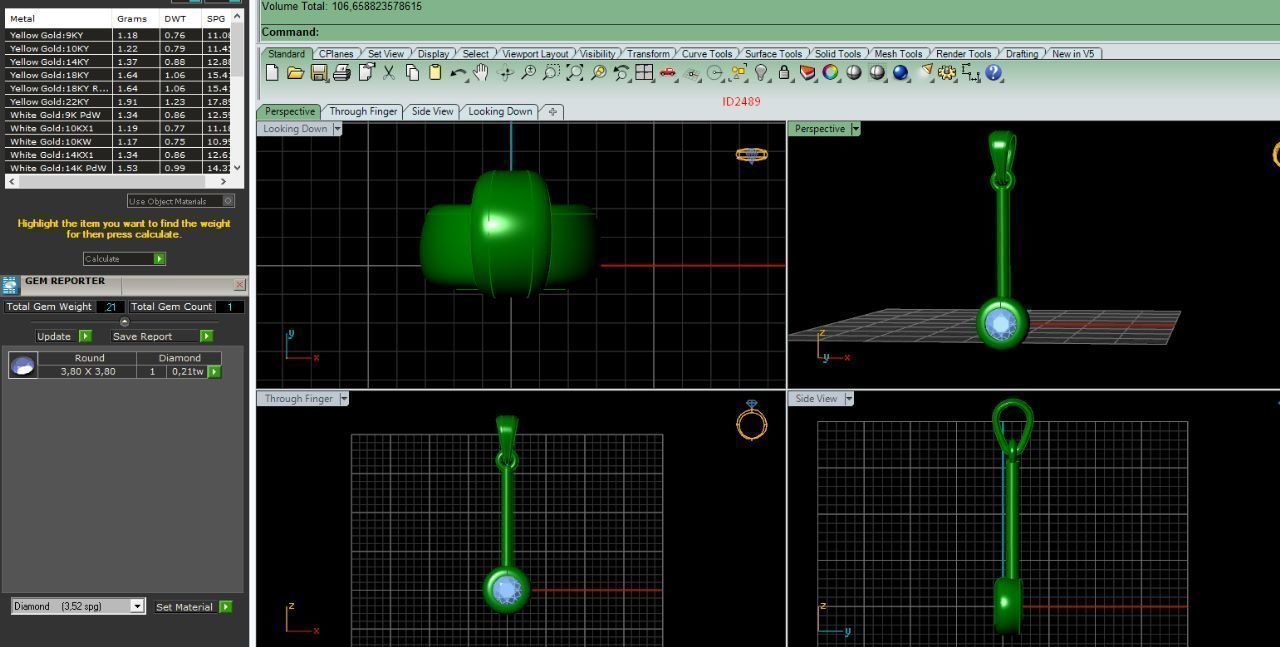Select the Rotate View tool
Viewport: 1280px width, 647px height.
coord(505,72)
